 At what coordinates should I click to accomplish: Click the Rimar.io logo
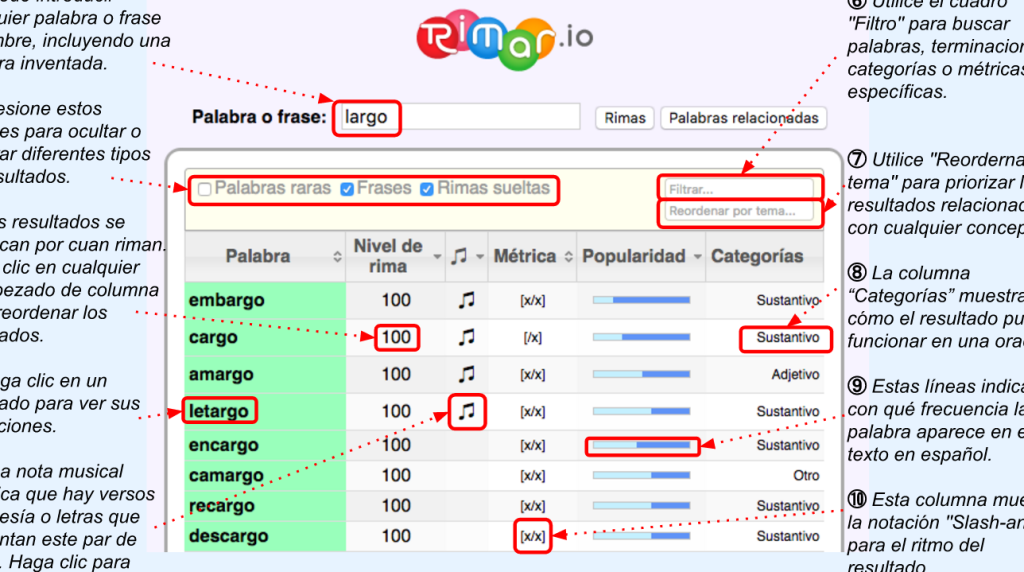[x=504, y=39]
